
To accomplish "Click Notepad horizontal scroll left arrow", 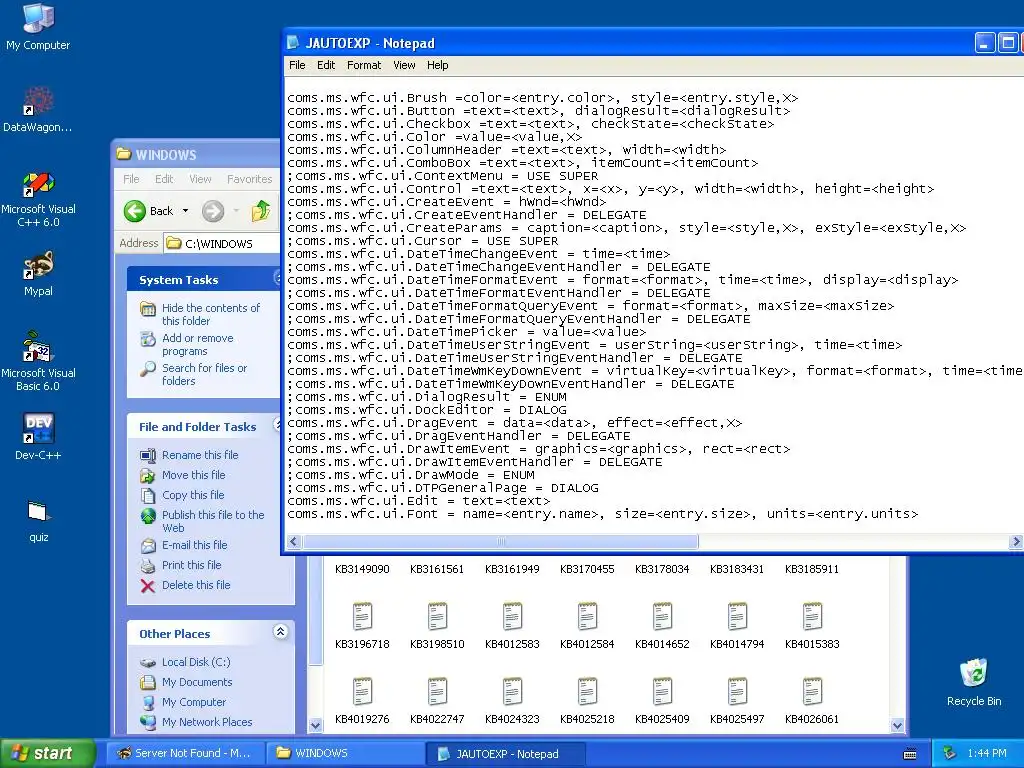I will (294, 541).
